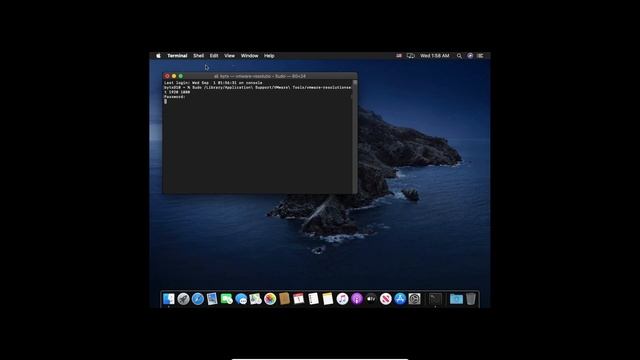The width and height of the screenshot is (640, 360).
Task: Zoom Terminal window with green button
Action: [x=181, y=76]
